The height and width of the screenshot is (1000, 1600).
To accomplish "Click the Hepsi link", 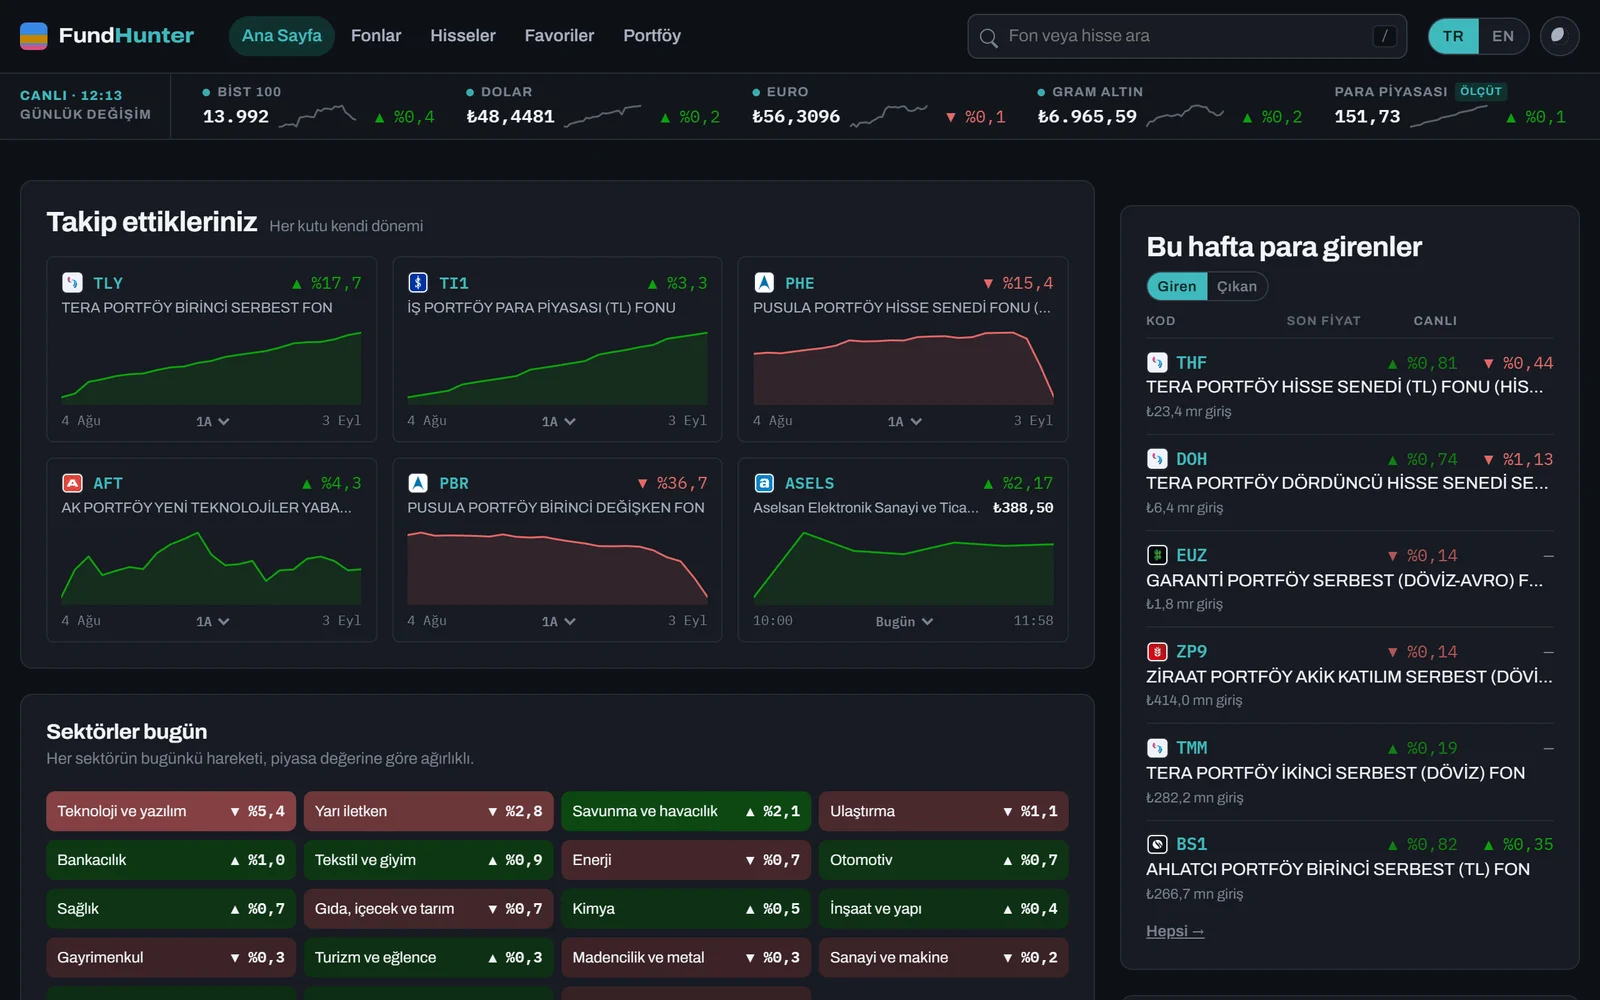I will [1175, 931].
